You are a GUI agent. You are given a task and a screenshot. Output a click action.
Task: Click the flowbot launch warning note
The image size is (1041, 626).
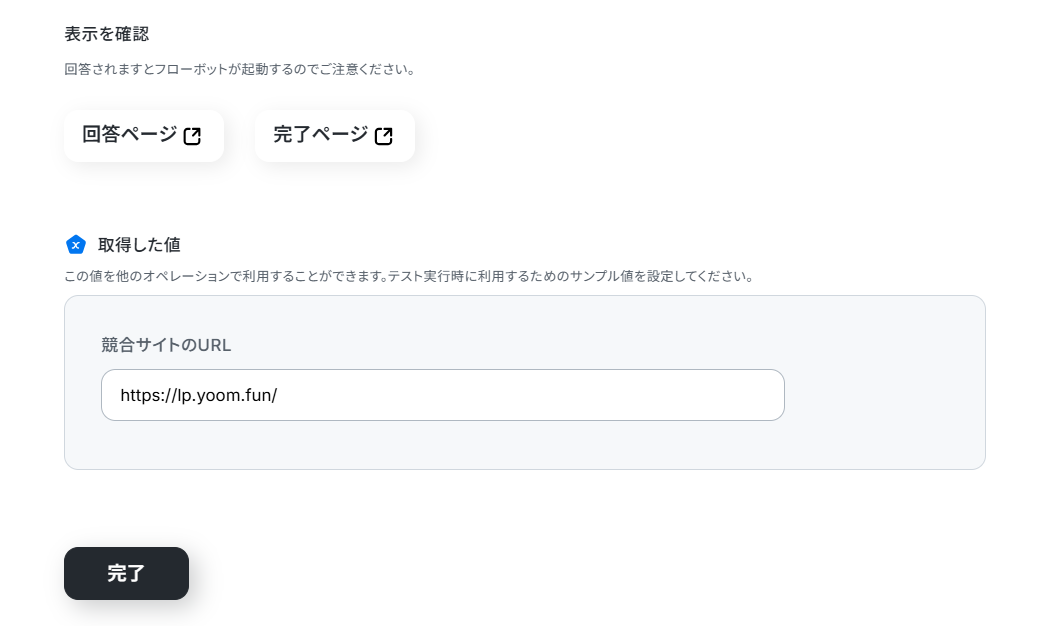click(x=239, y=70)
